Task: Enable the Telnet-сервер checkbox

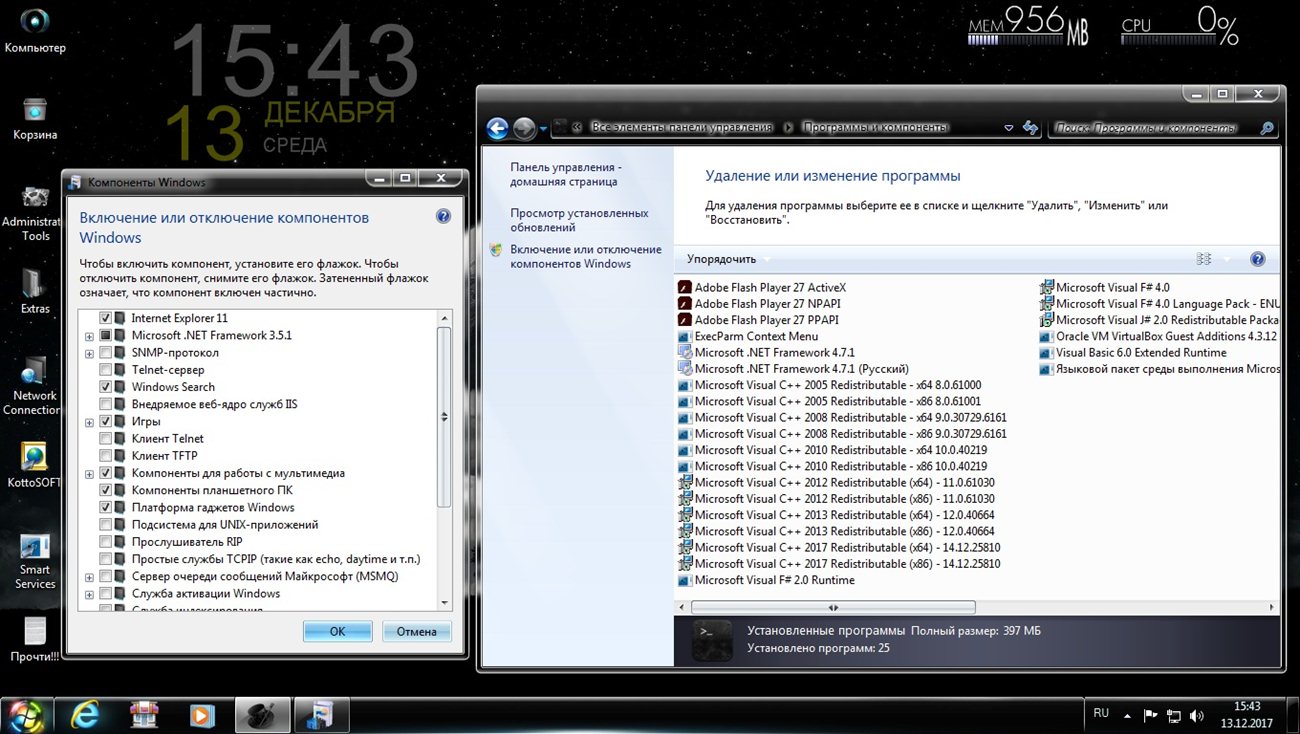Action: point(106,370)
